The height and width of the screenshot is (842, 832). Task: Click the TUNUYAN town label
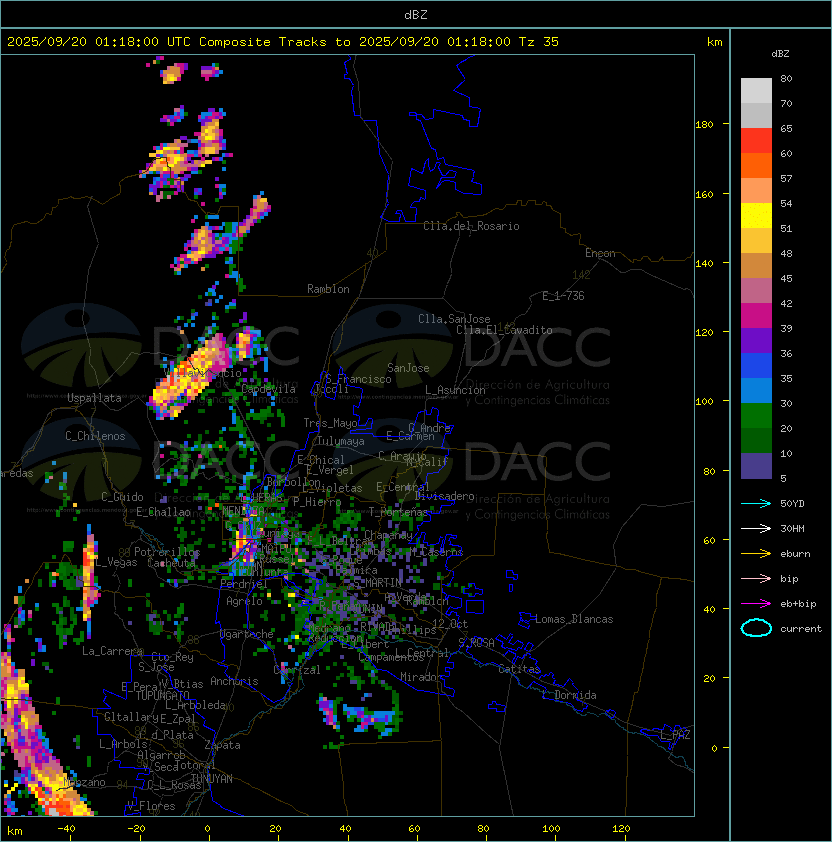pos(212,779)
